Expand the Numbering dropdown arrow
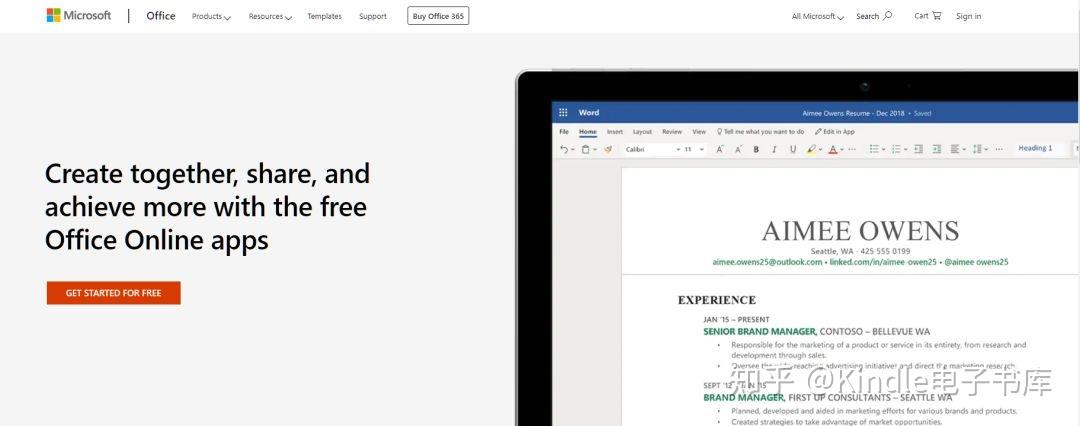This screenshot has height=426, width=1080. pos(906,150)
